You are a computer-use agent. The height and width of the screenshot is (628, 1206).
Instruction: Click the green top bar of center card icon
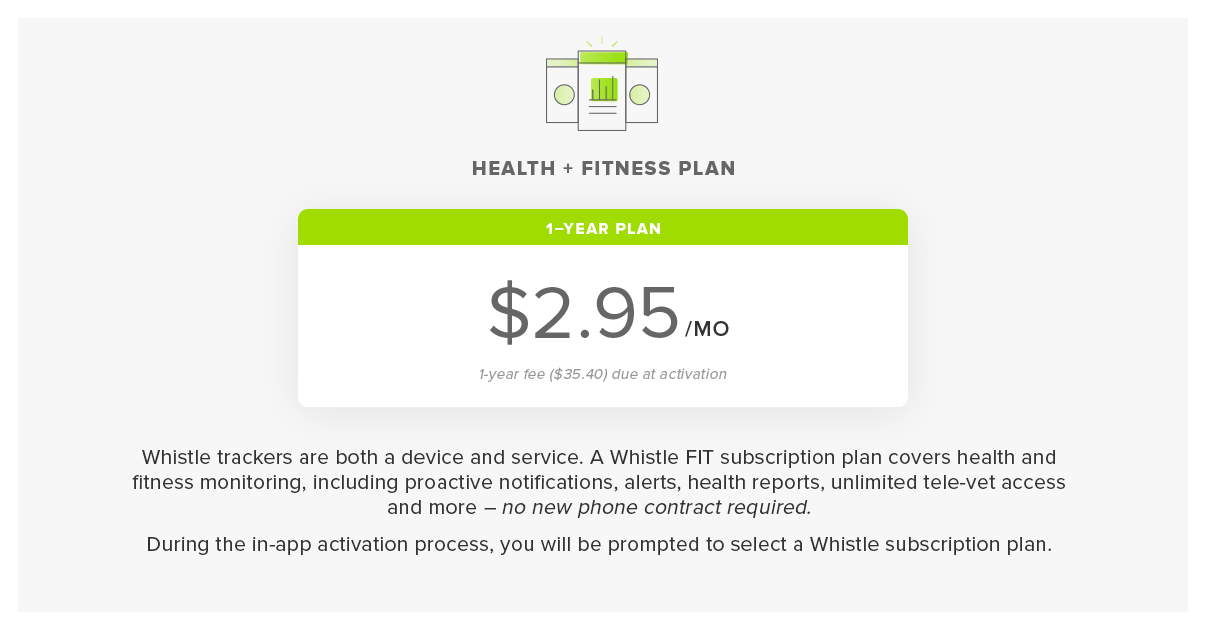coord(602,57)
